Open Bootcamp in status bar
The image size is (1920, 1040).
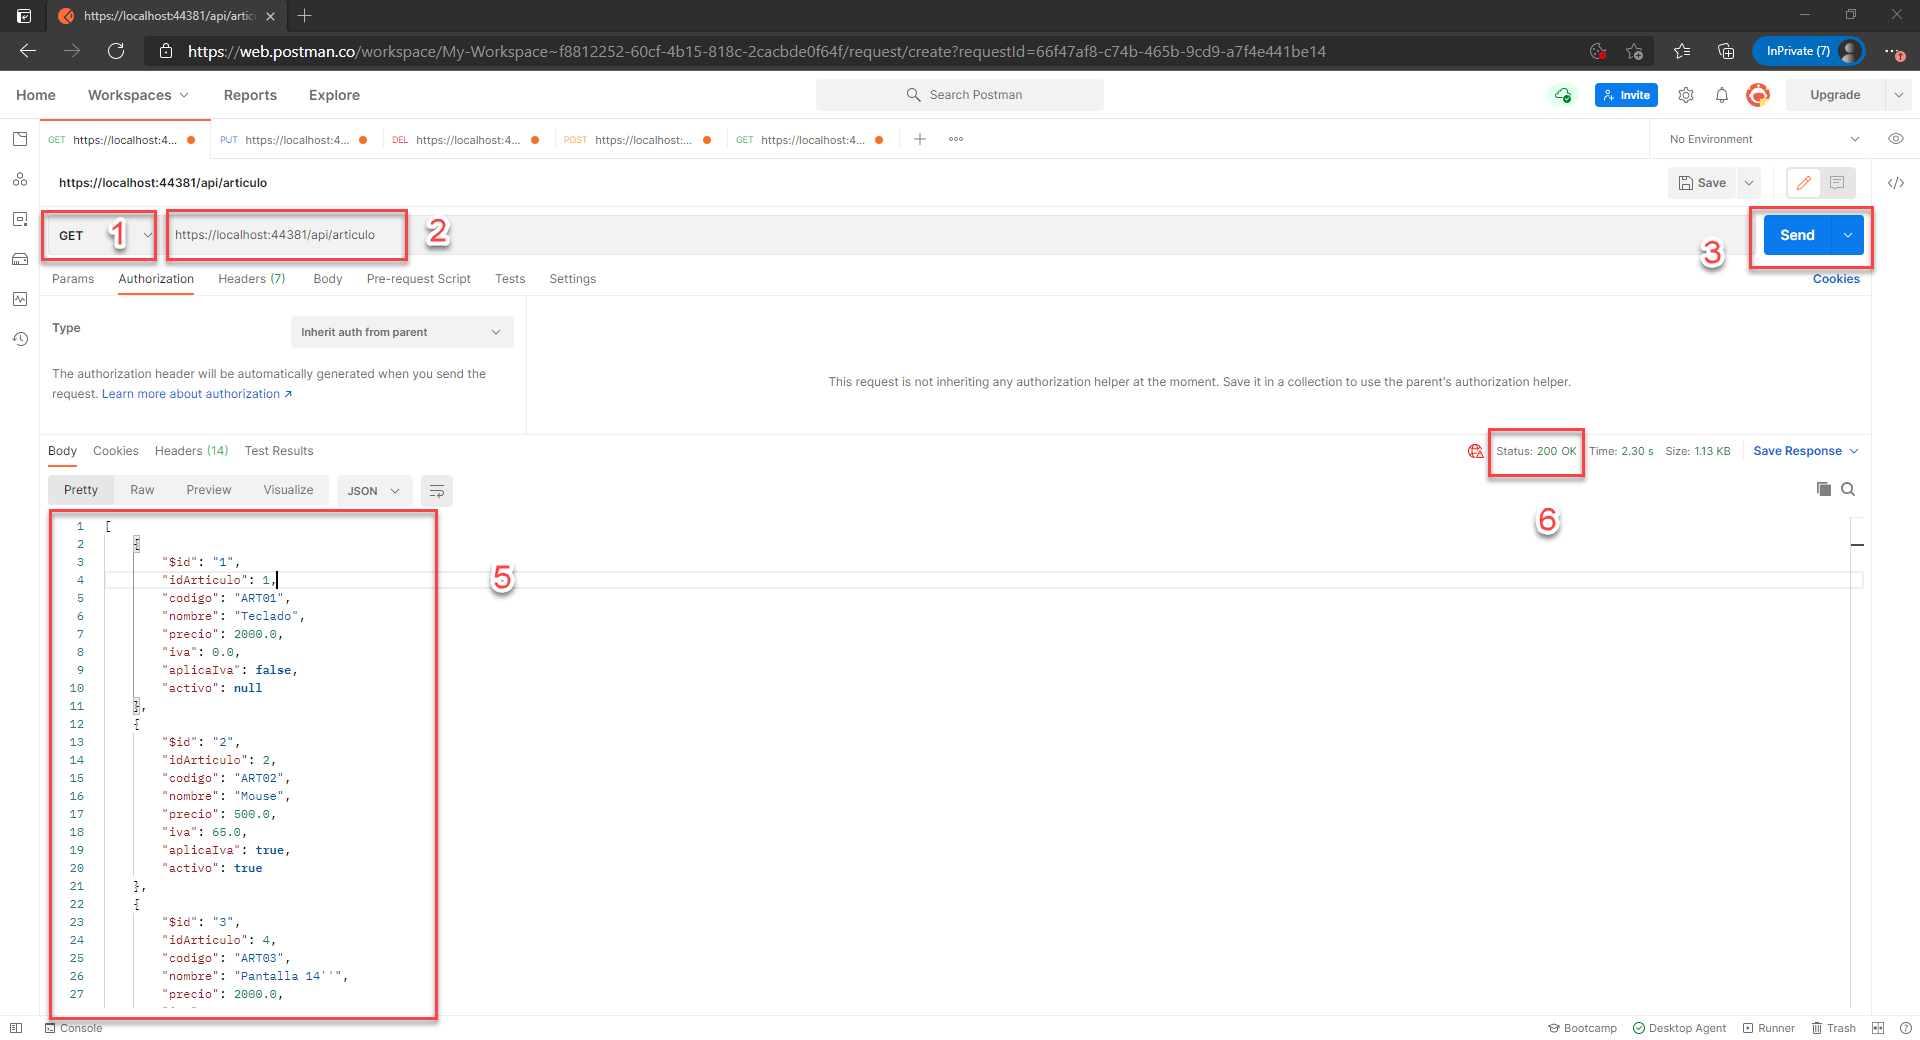(x=1582, y=1028)
